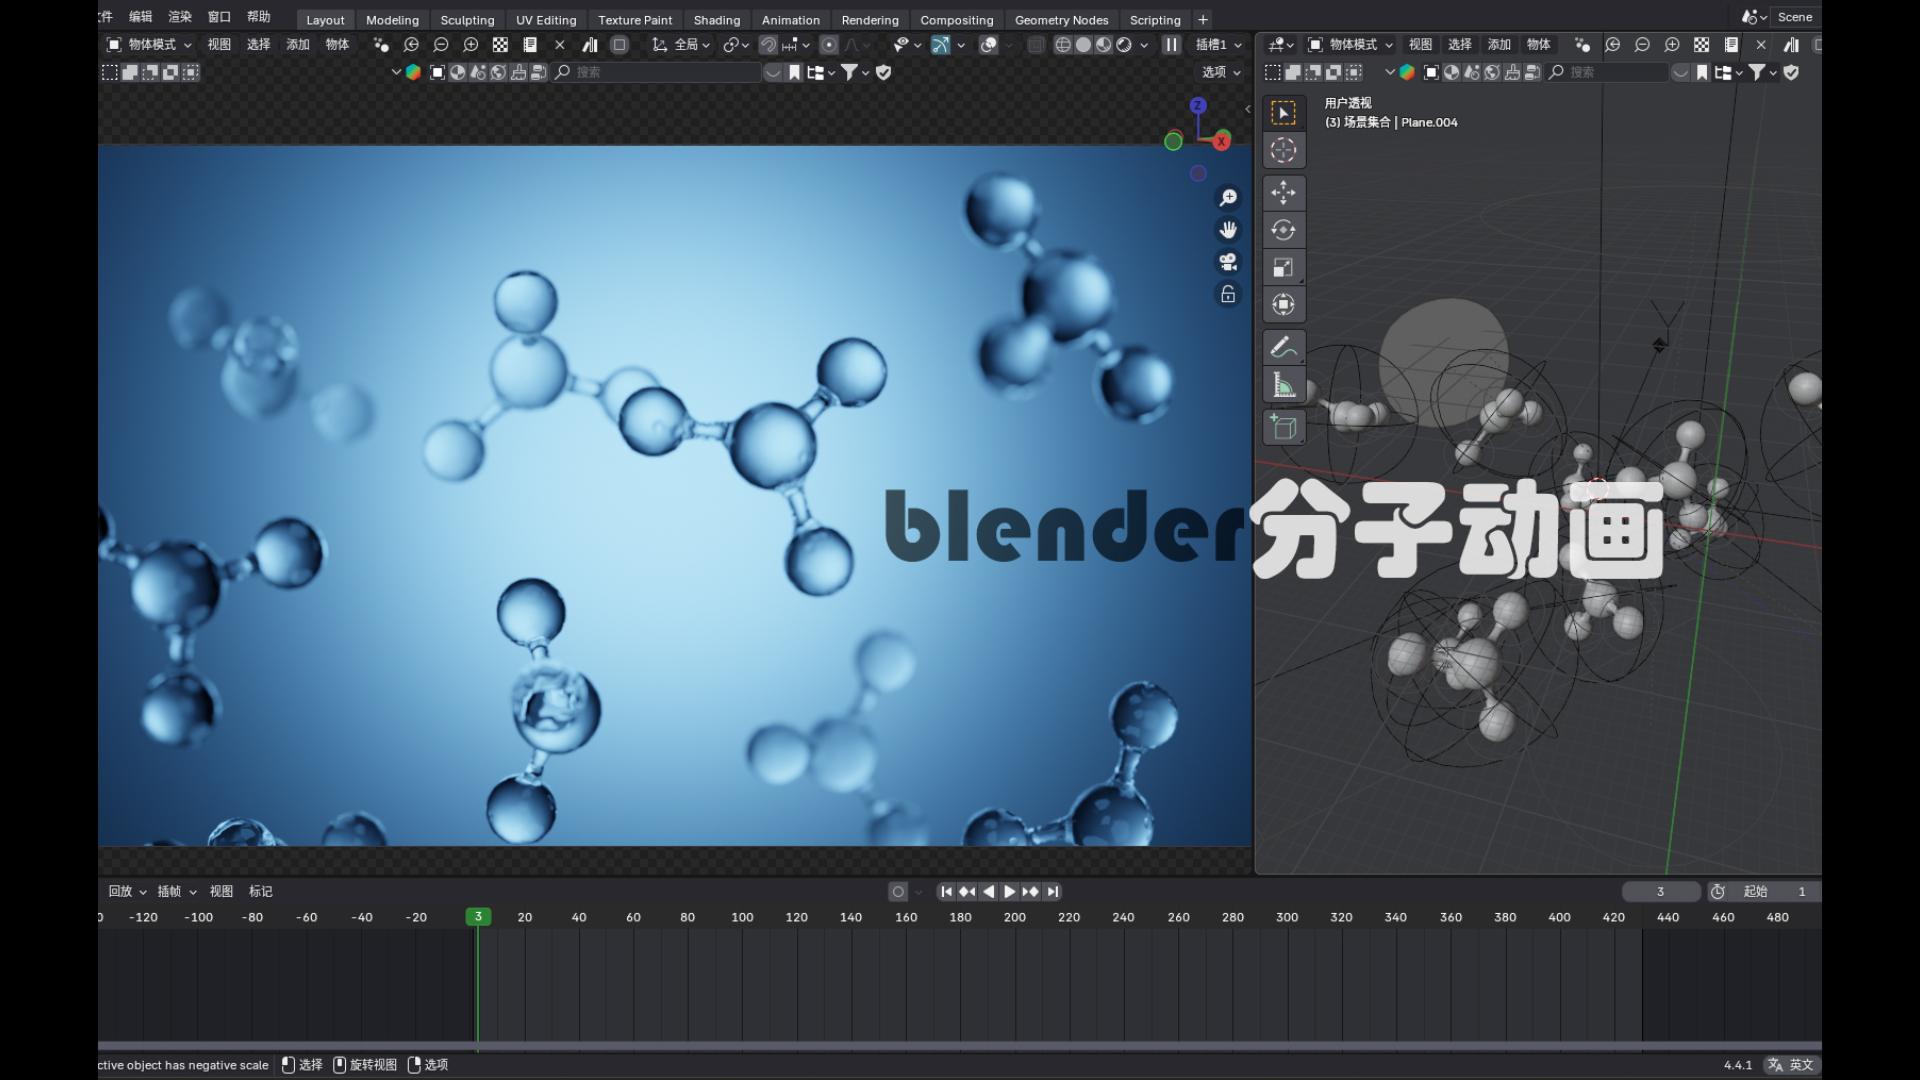1920x1080 pixels.
Task: Open 全局 transform orientation dropdown
Action: tap(681, 45)
